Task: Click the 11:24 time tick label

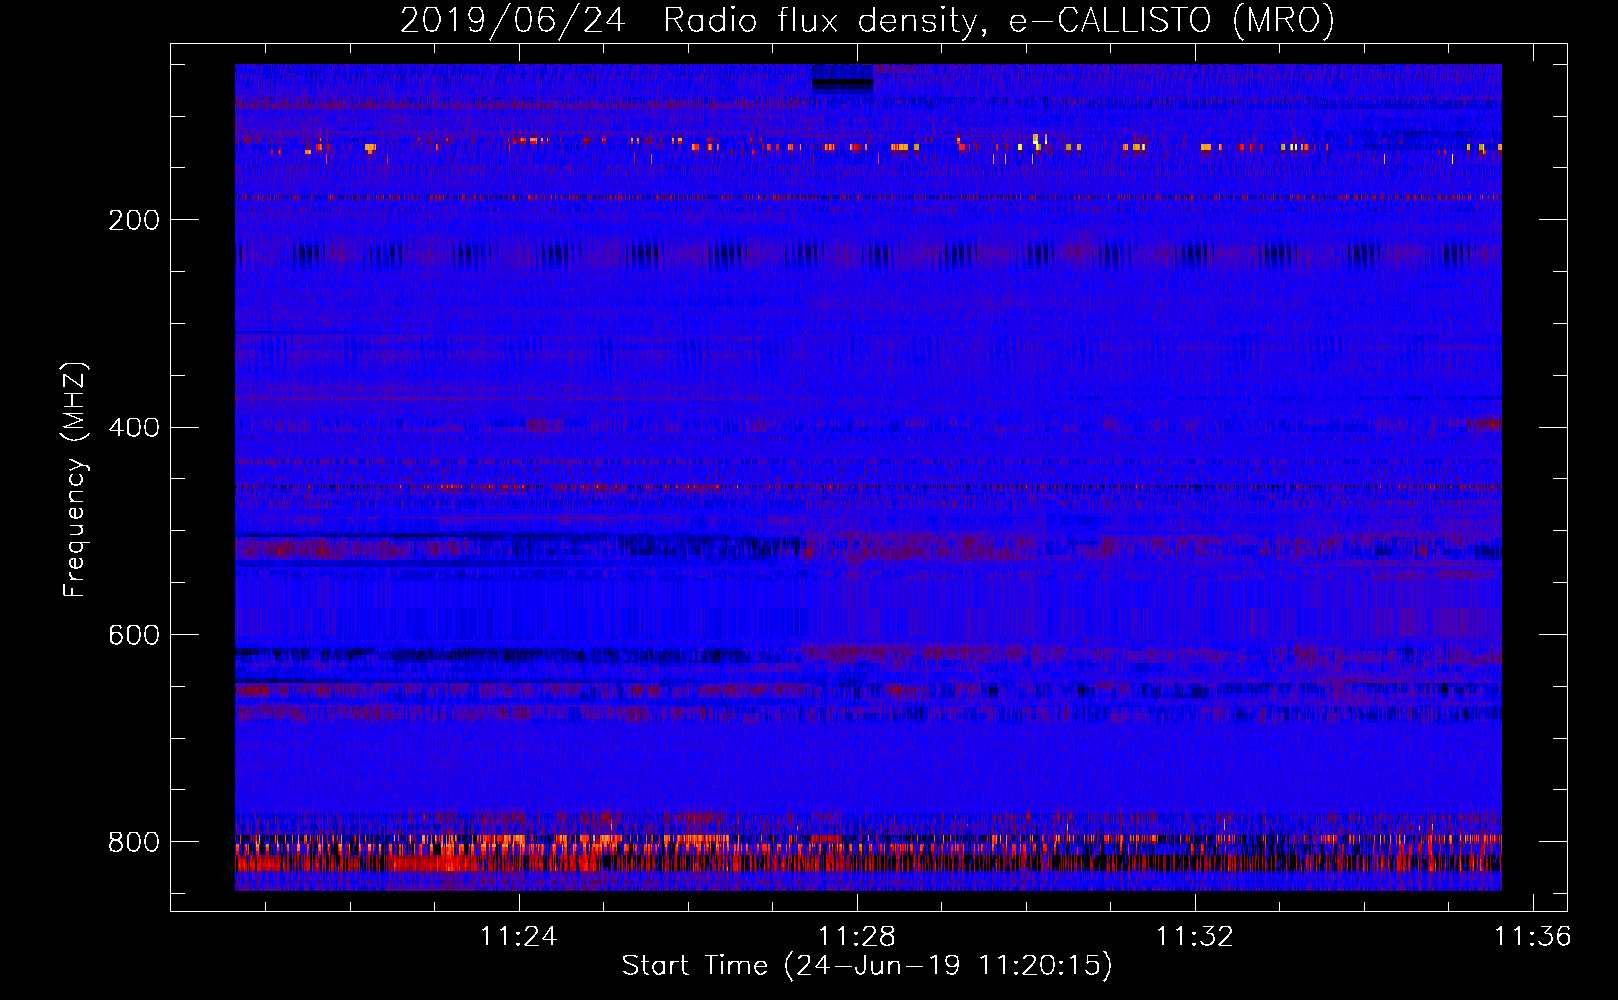Action: coord(519,936)
